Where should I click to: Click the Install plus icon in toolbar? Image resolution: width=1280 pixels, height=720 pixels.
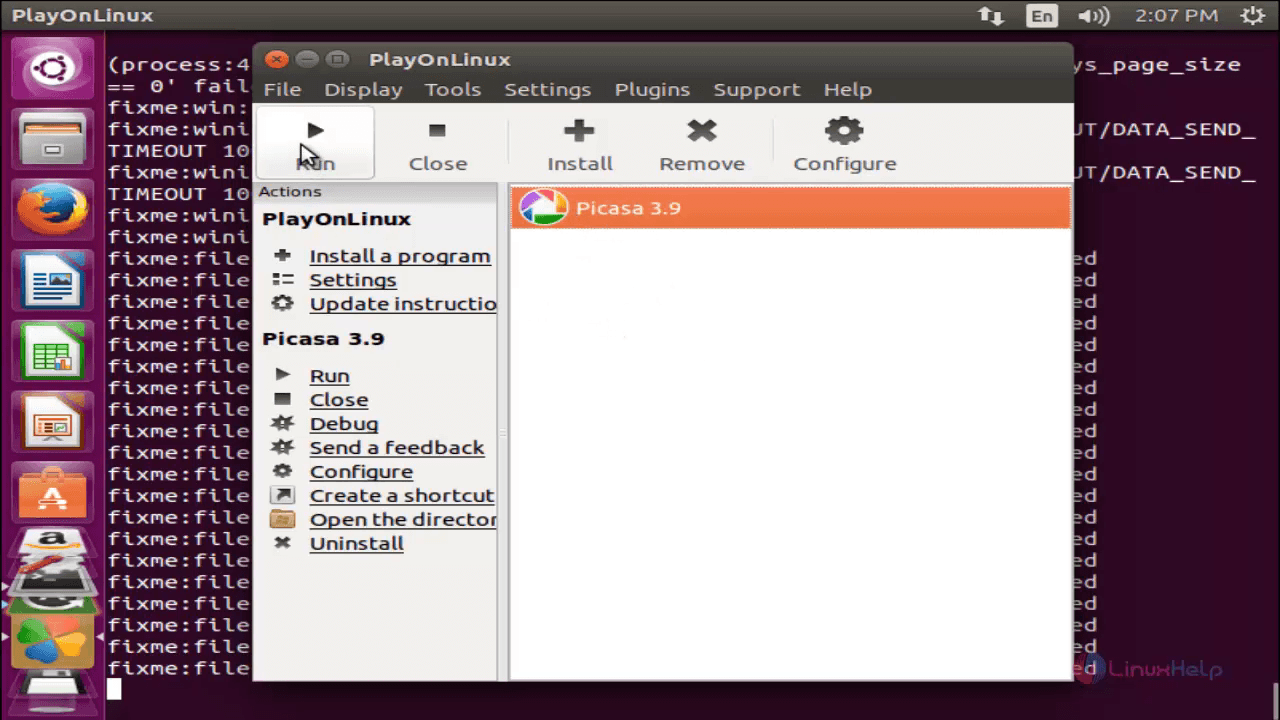579,130
